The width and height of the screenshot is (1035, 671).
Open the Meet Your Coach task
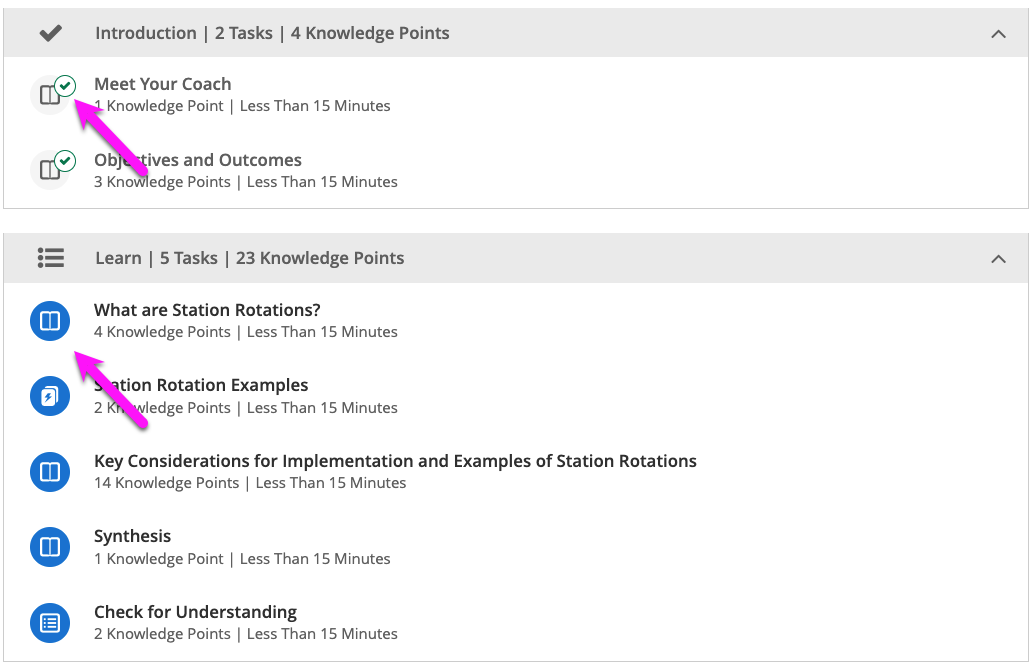click(162, 84)
